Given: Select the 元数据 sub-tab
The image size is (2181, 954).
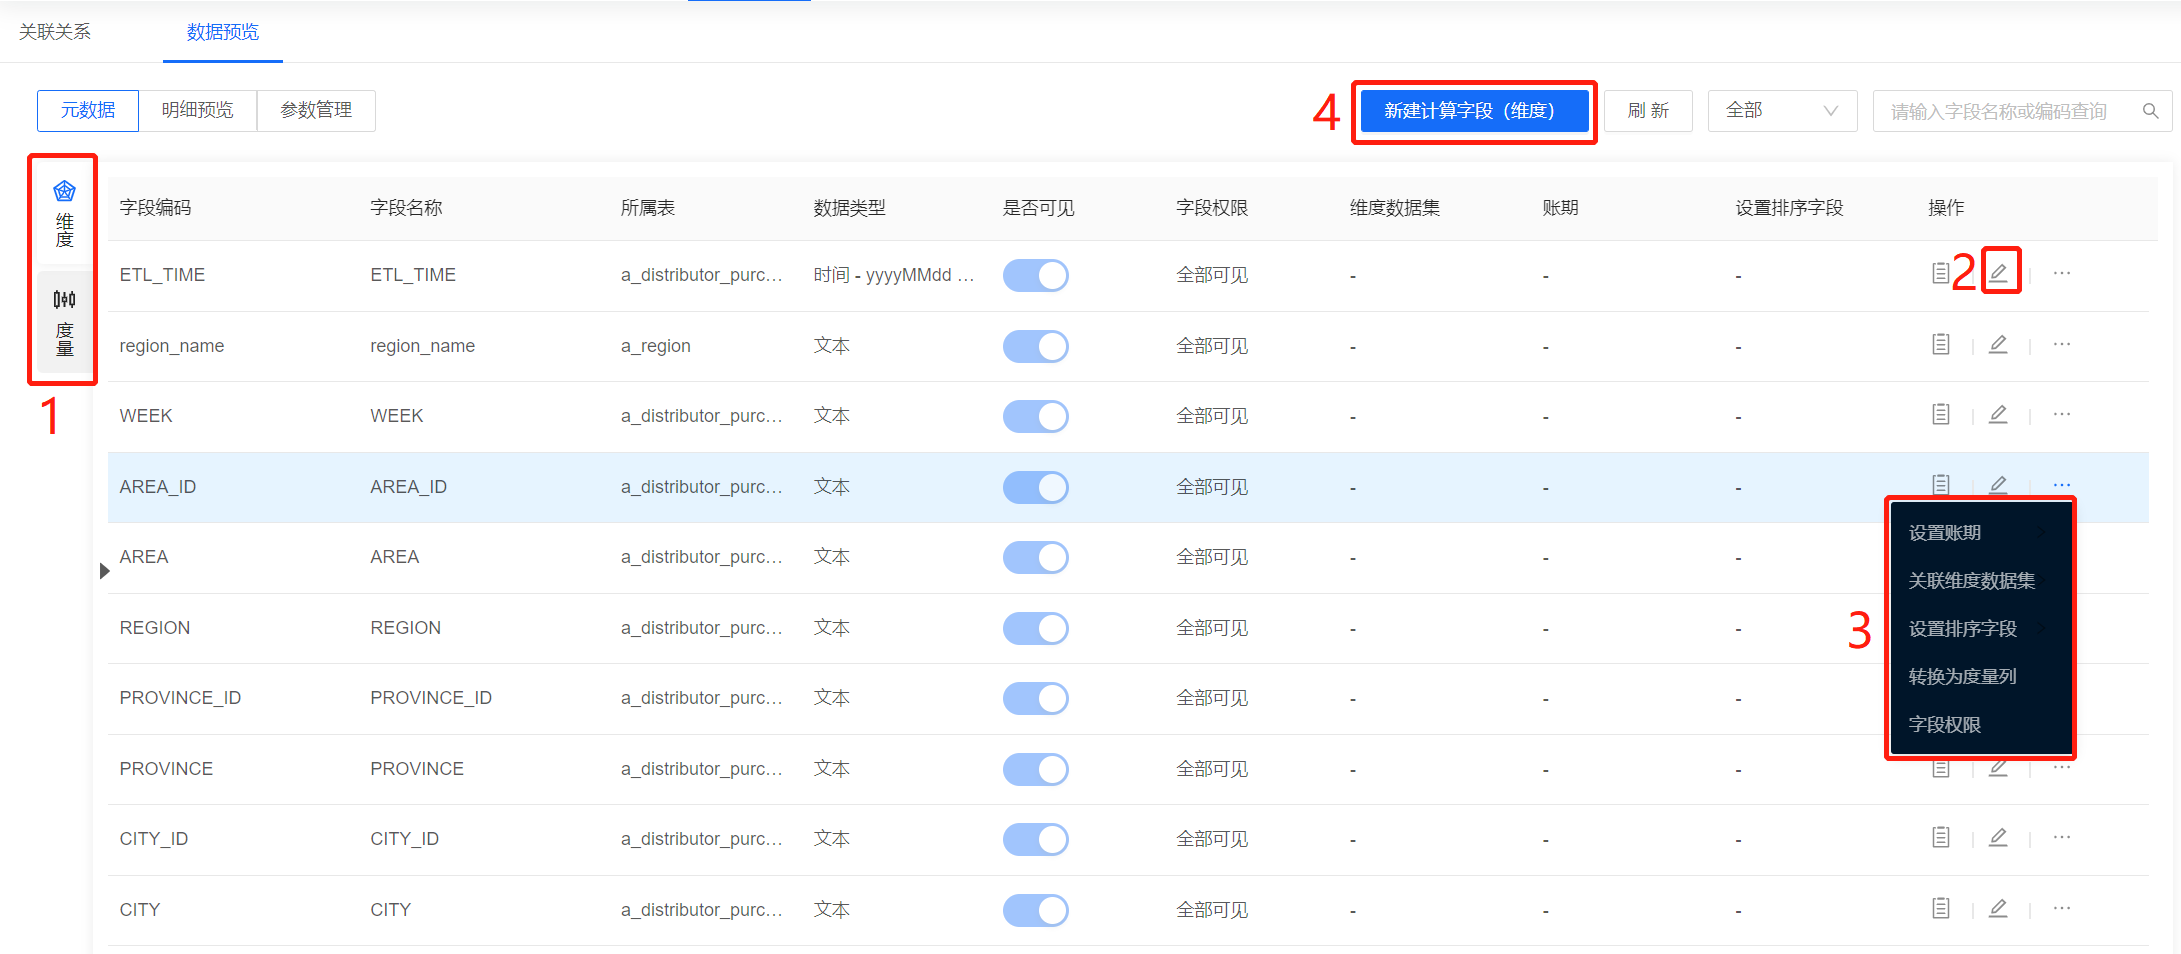Looking at the screenshot, I should tap(88, 110).
